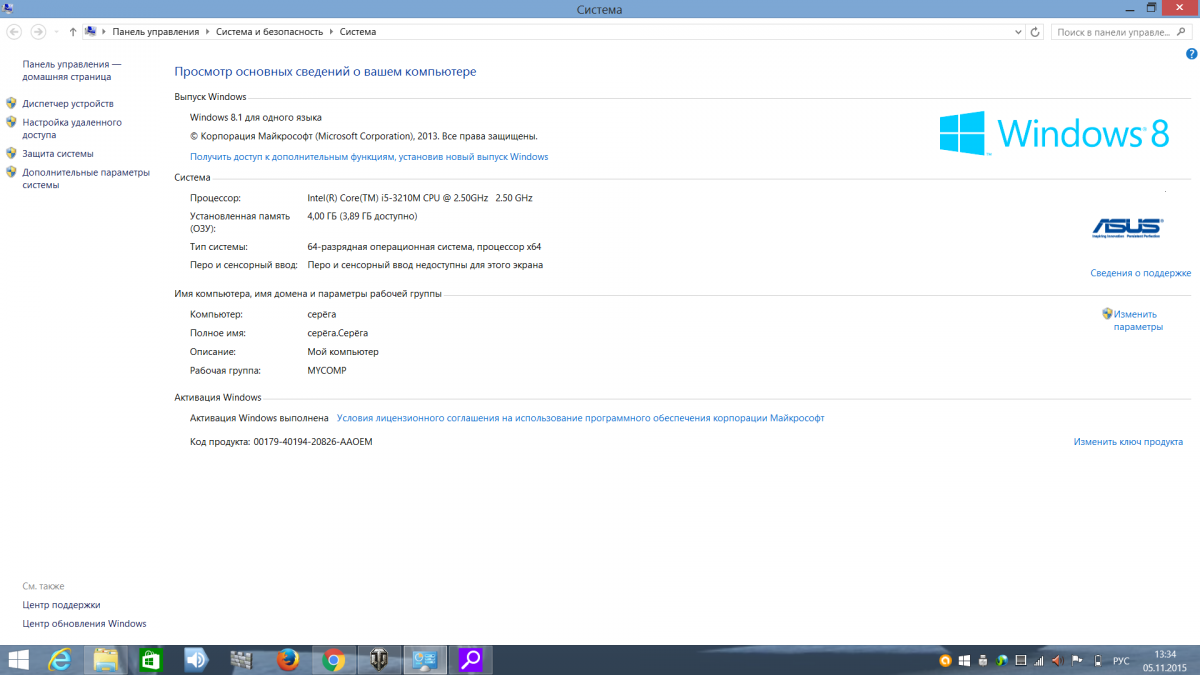Open Microsoft license agreement terms link
The width and height of the screenshot is (1200, 675).
pyautogui.click(x=581, y=418)
